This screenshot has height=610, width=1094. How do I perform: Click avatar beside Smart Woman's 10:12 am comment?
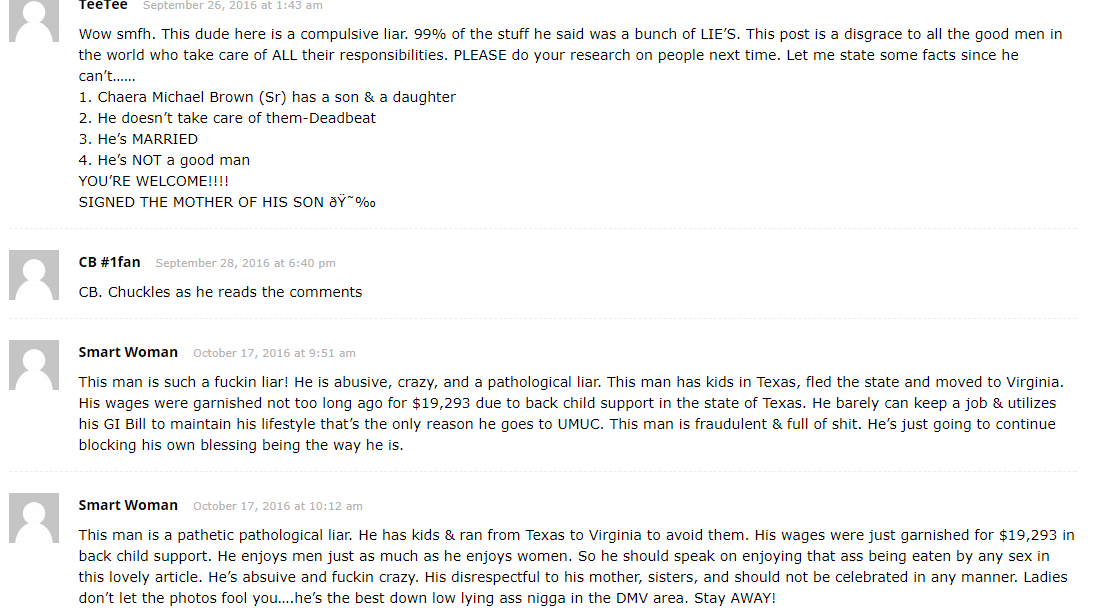click(34, 518)
